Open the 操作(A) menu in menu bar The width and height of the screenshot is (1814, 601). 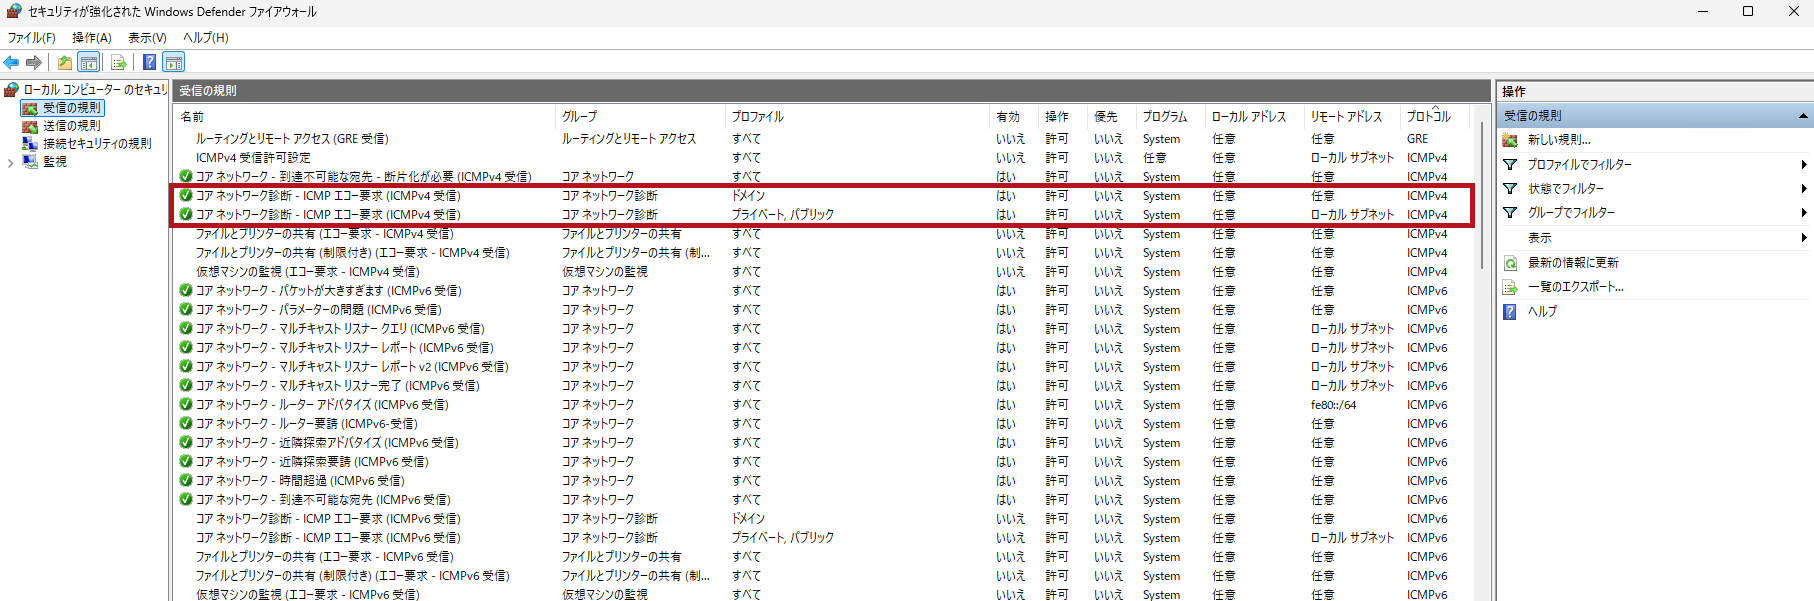92,38
